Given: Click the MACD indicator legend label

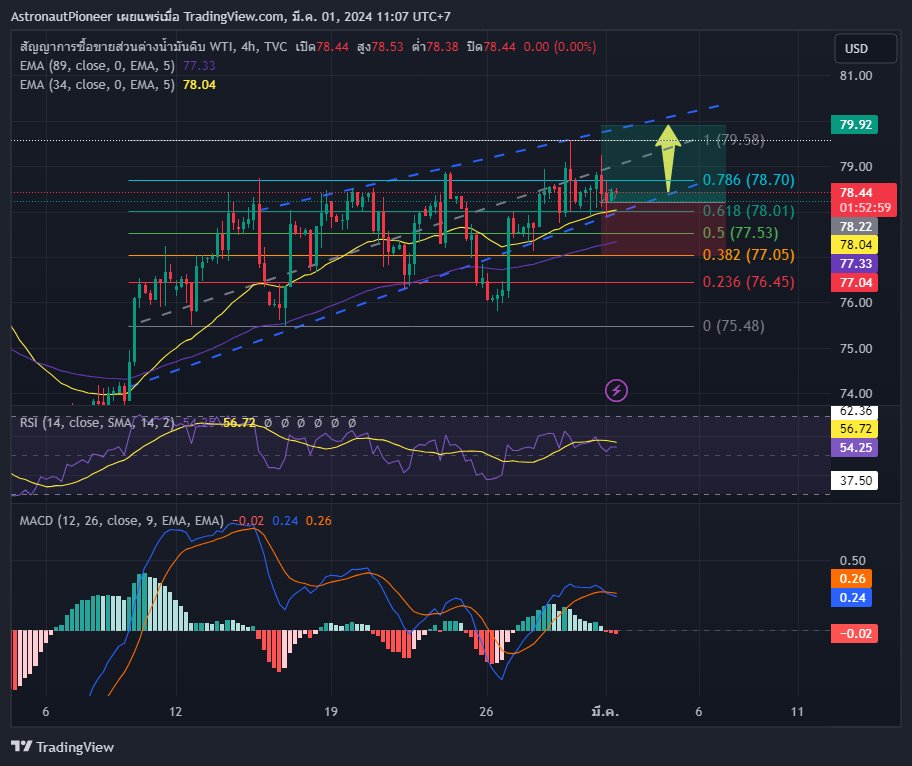Looking at the screenshot, I should tap(122, 521).
